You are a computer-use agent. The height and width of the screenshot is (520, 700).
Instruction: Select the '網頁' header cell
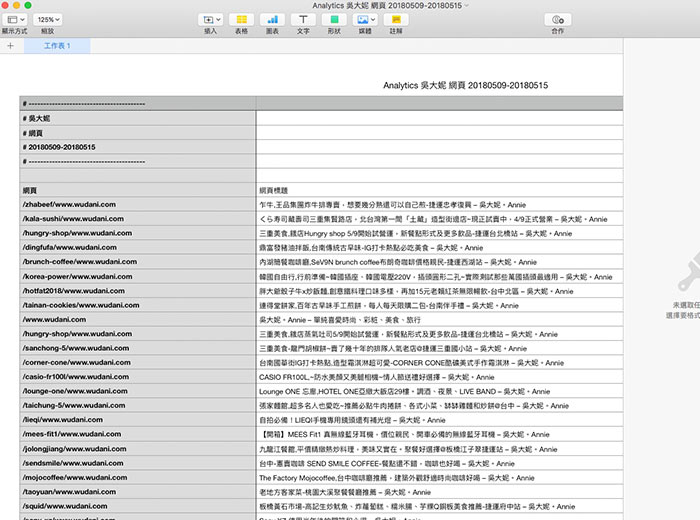coord(138,190)
